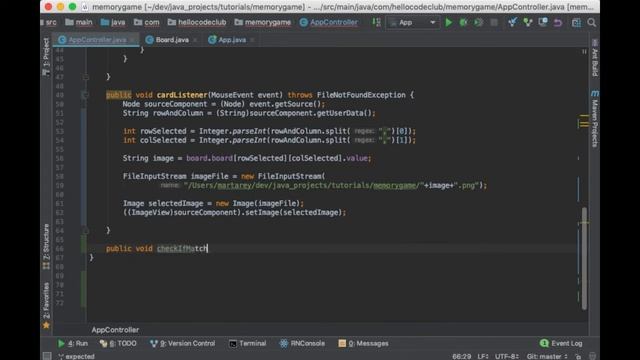
Task: Change the UTF-8 file encoding
Action: [x=507, y=356]
